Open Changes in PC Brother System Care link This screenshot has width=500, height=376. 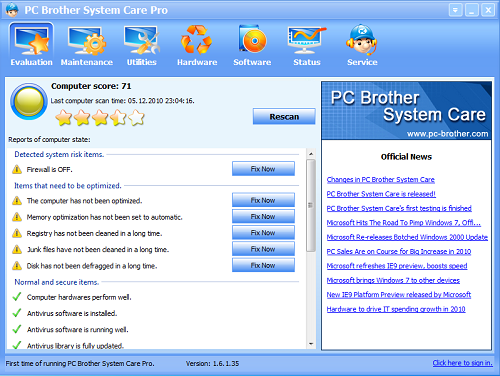[381, 179]
